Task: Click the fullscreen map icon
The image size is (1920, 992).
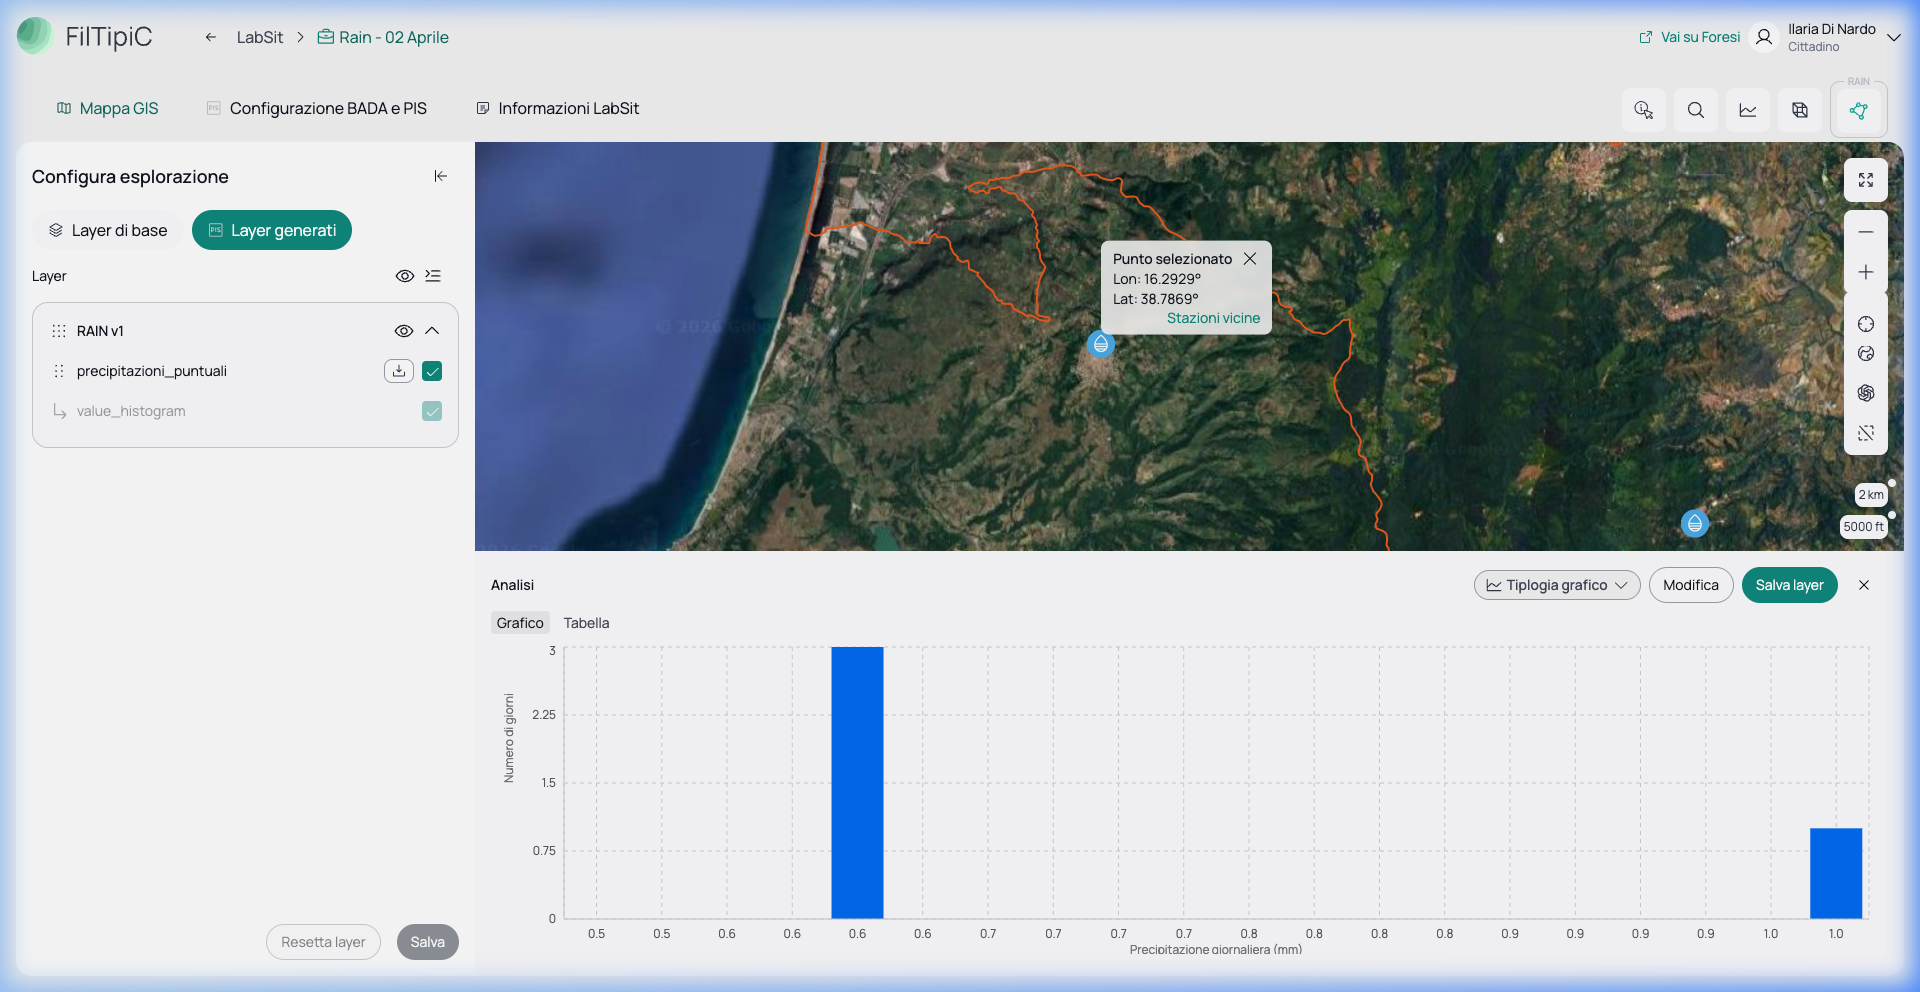Action: coord(1866,180)
